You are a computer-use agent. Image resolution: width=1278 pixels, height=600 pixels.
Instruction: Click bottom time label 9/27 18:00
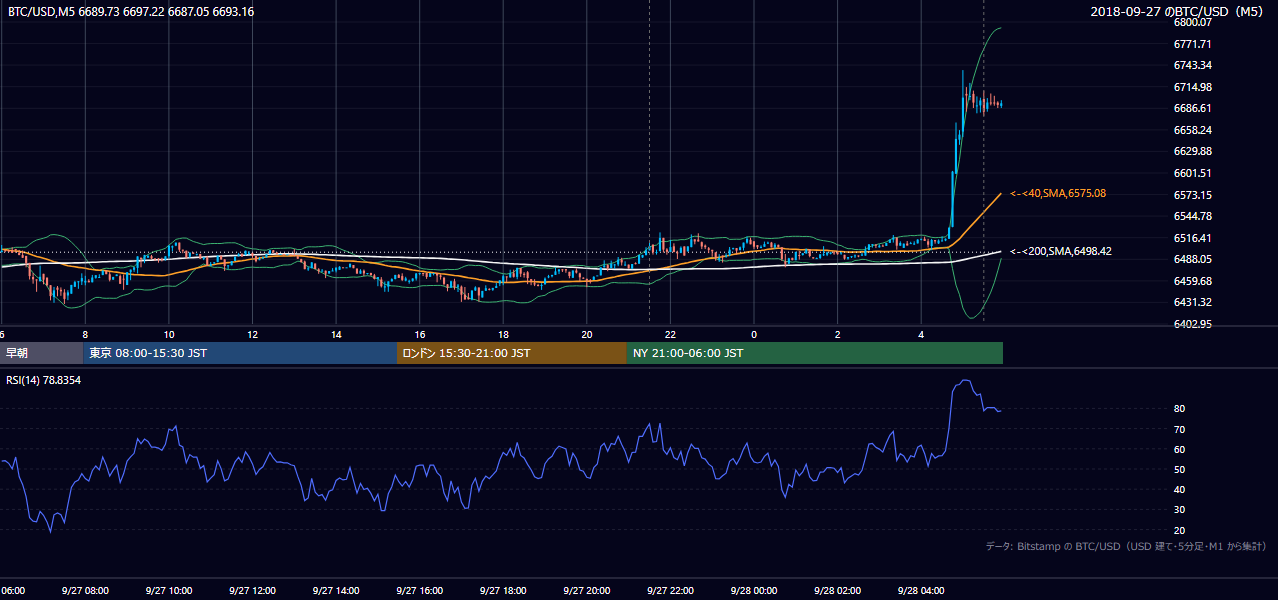coord(503,591)
